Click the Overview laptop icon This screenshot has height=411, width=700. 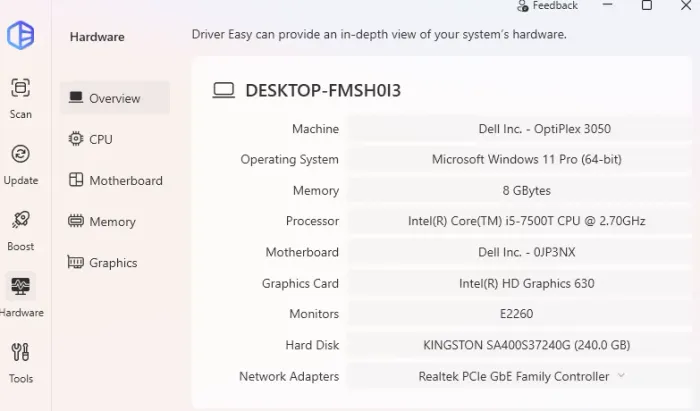pyautogui.click(x=76, y=97)
